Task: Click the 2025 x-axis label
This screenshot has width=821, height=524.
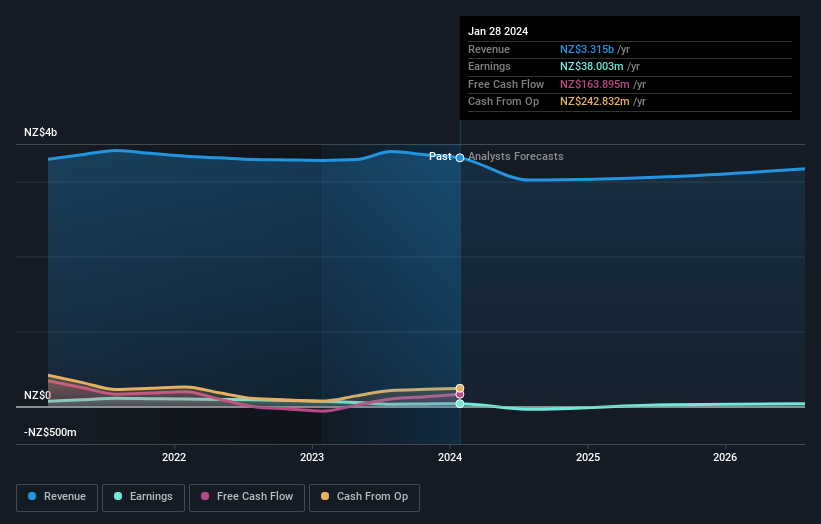Action: 588,457
